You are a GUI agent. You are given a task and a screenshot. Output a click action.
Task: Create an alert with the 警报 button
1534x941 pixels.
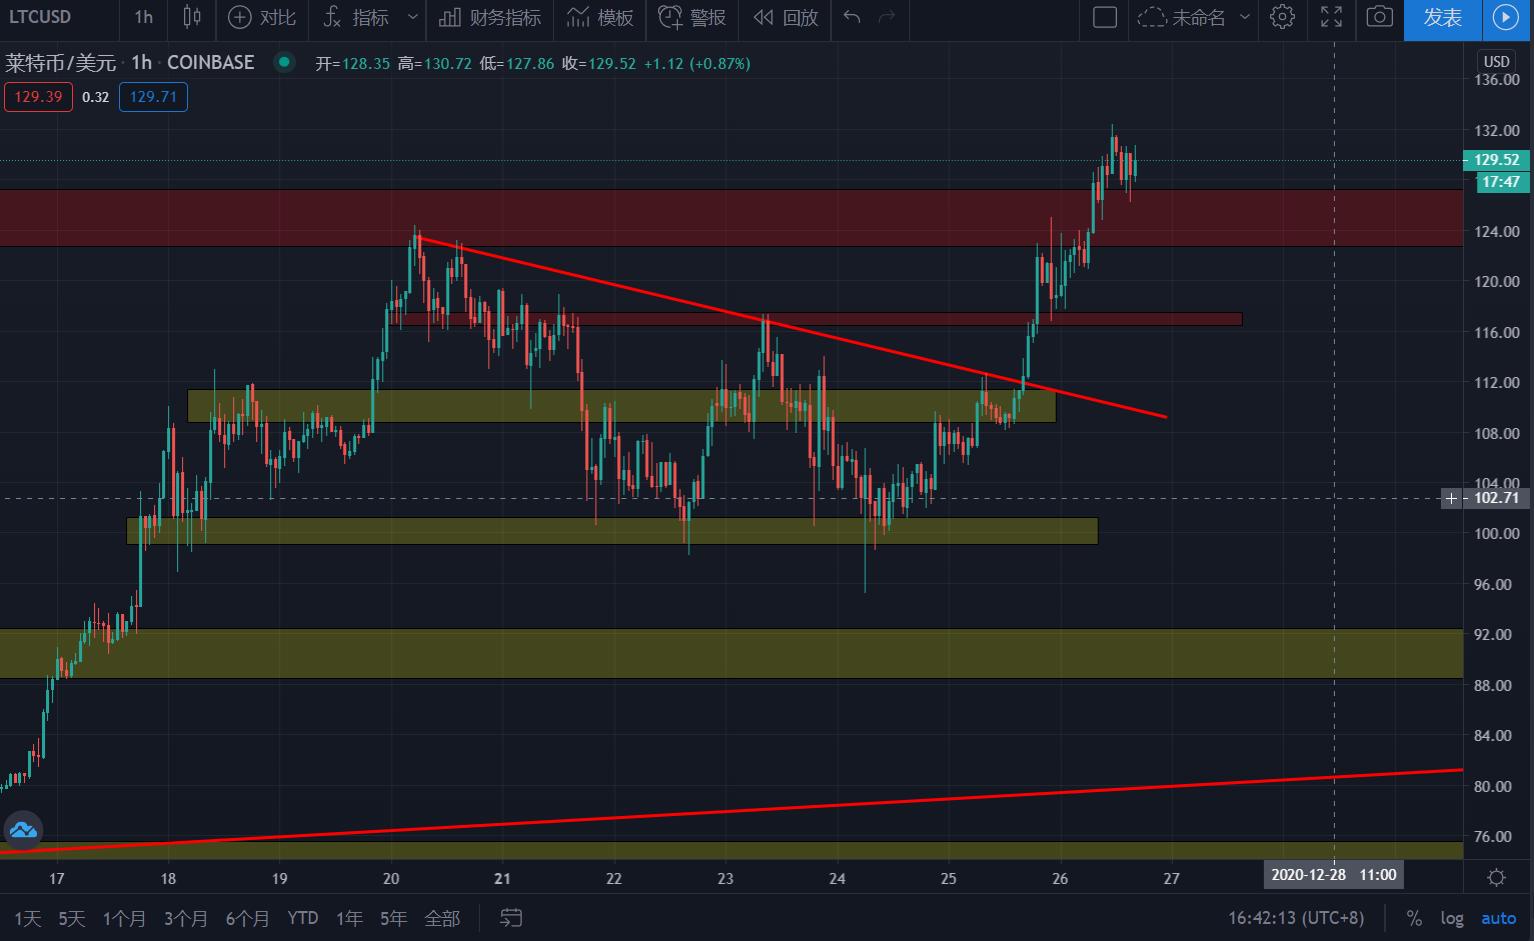click(692, 17)
